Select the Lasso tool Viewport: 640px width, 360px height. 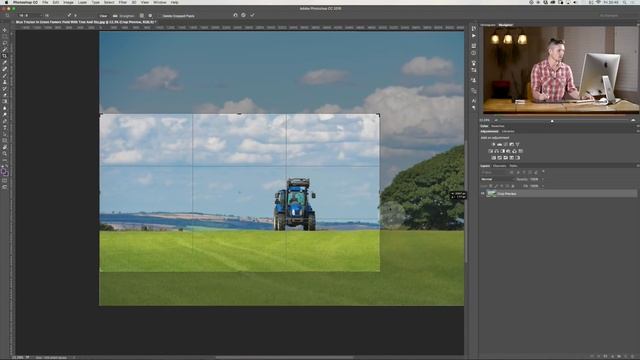point(5,42)
